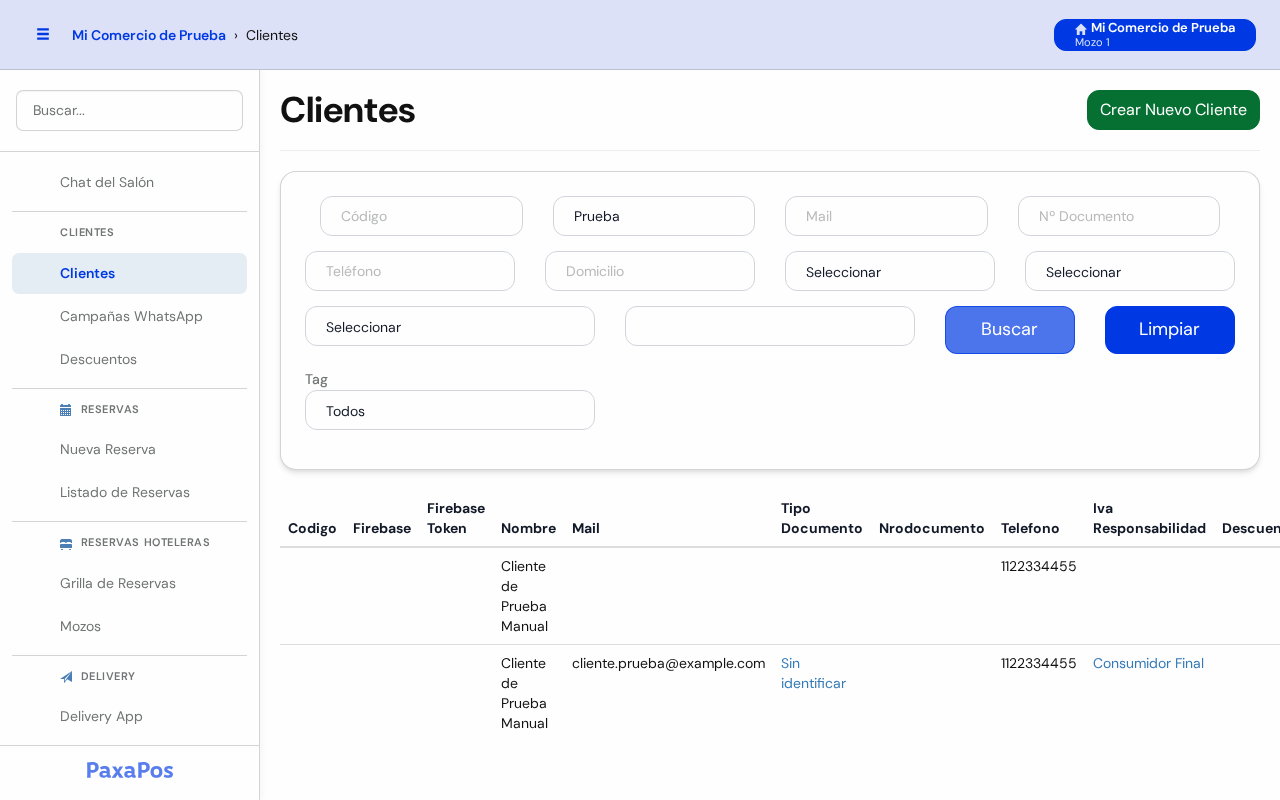Open Nueva Reserva in sidebar
This screenshot has height=800, width=1280.
[129, 449]
